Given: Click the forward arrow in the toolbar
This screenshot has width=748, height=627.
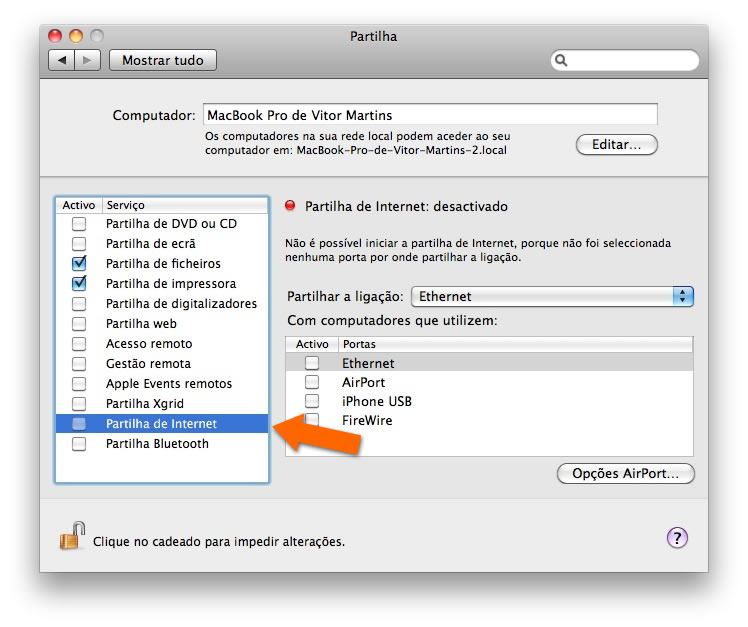Looking at the screenshot, I should [x=88, y=60].
